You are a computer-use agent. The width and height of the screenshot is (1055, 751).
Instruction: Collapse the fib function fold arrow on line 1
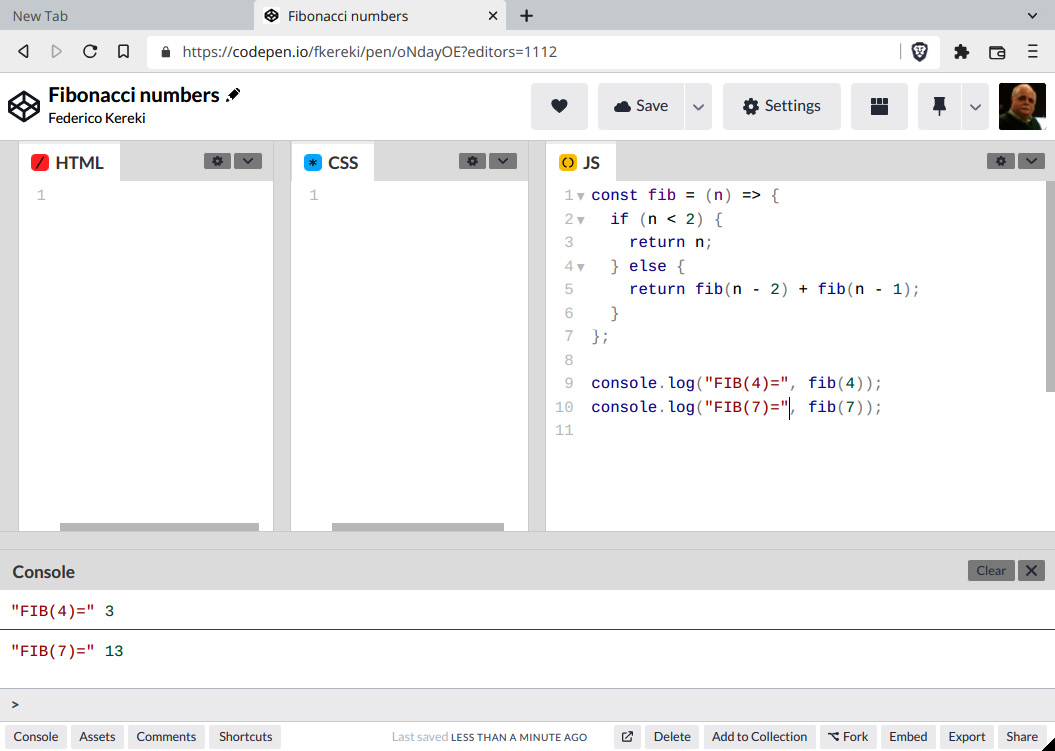pyautogui.click(x=578, y=194)
